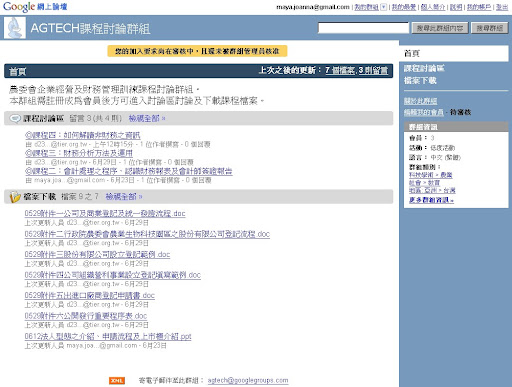Click the 搜尋群組 button

(x=490, y=28)
